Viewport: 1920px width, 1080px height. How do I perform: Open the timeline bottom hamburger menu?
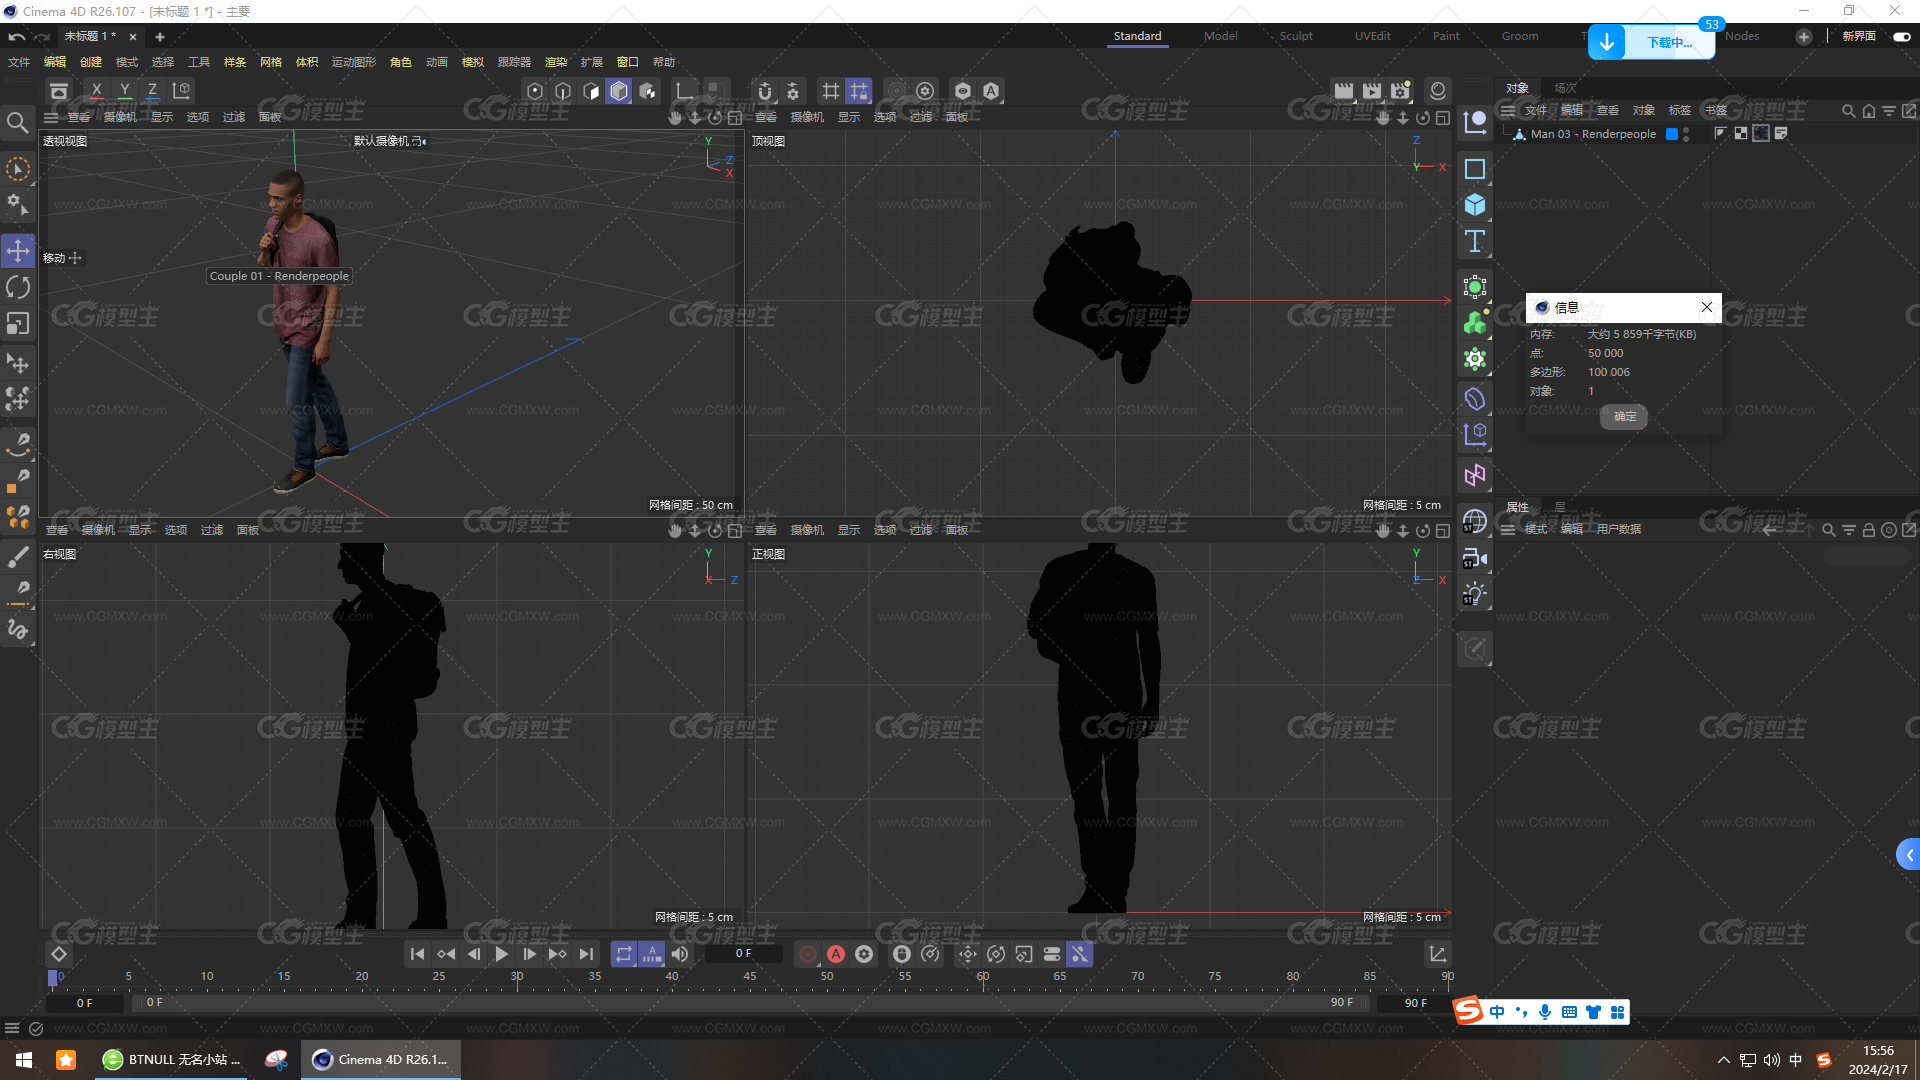click(12, 1028)
